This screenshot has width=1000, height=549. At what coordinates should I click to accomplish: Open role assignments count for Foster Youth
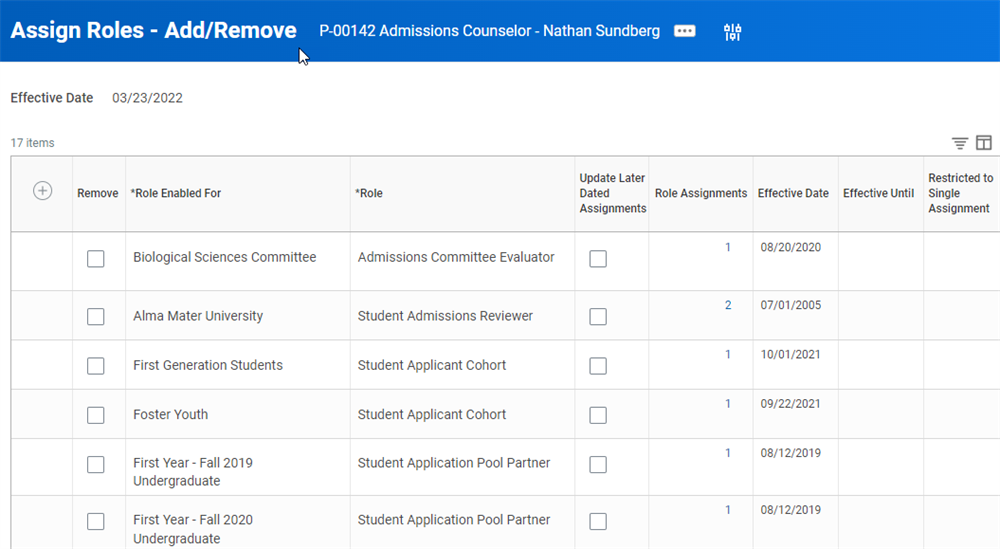pos(728,404)
